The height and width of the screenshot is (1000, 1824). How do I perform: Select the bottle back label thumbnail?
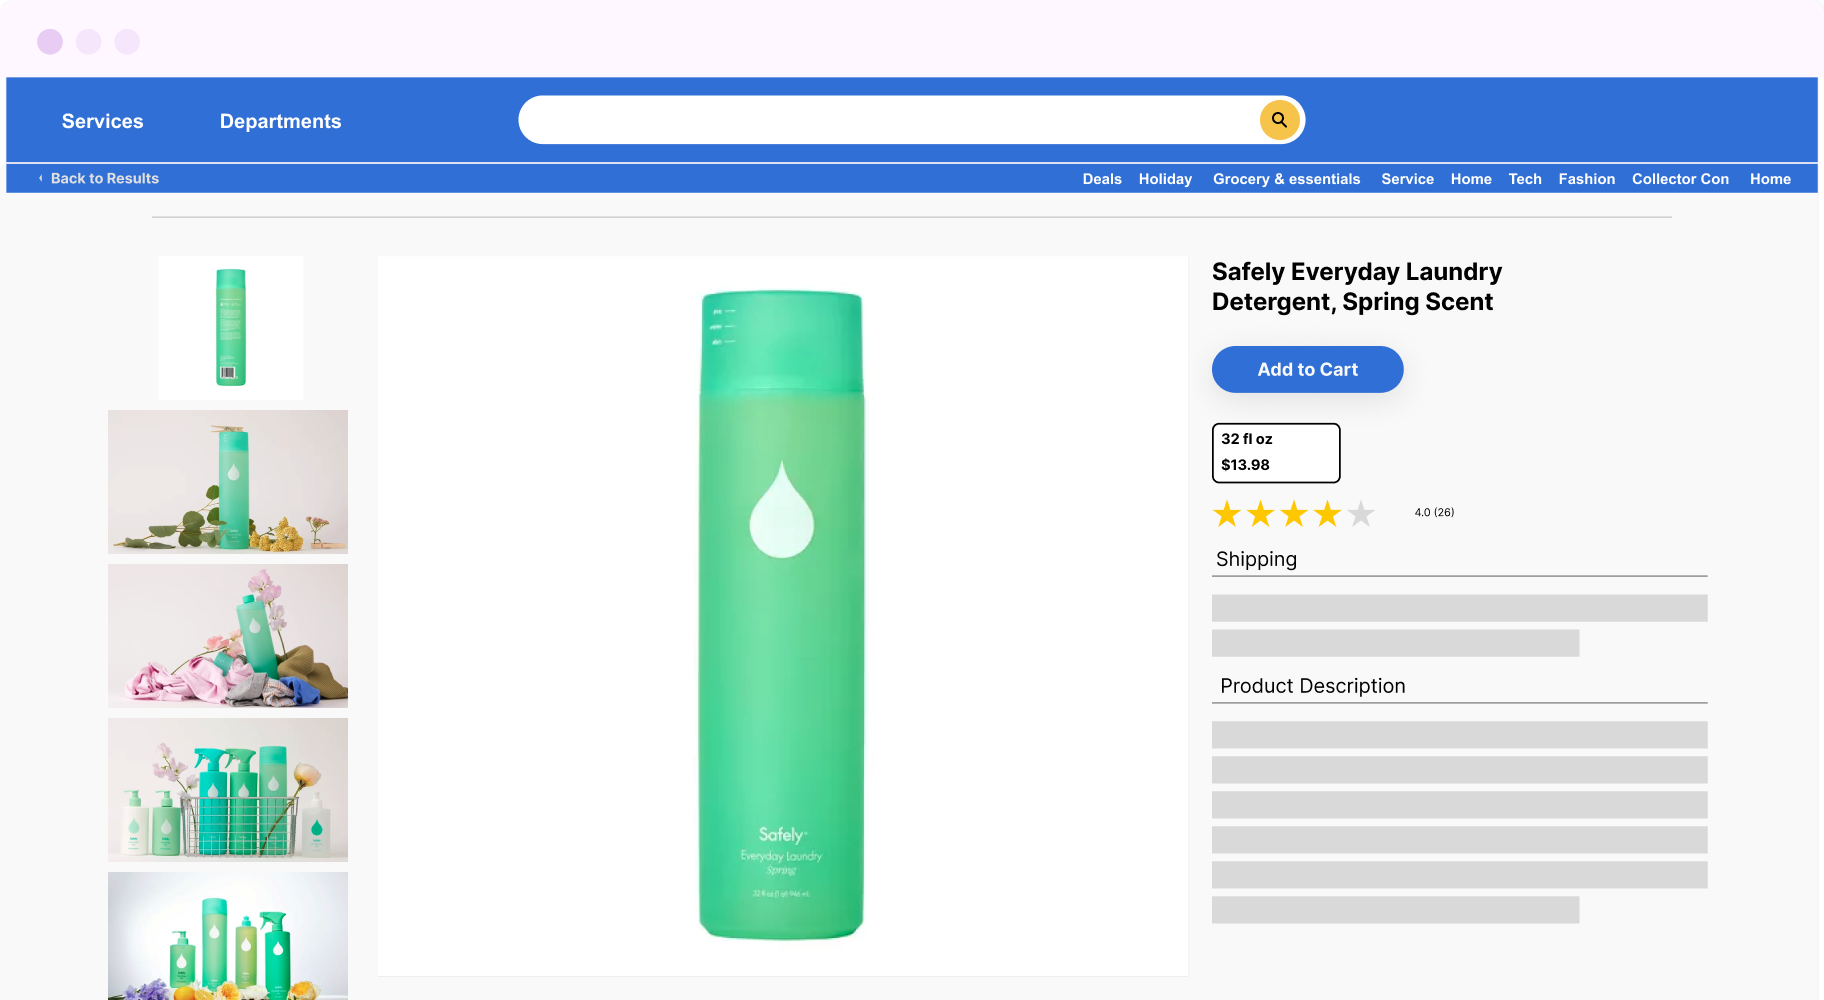(x=231, y=328)
